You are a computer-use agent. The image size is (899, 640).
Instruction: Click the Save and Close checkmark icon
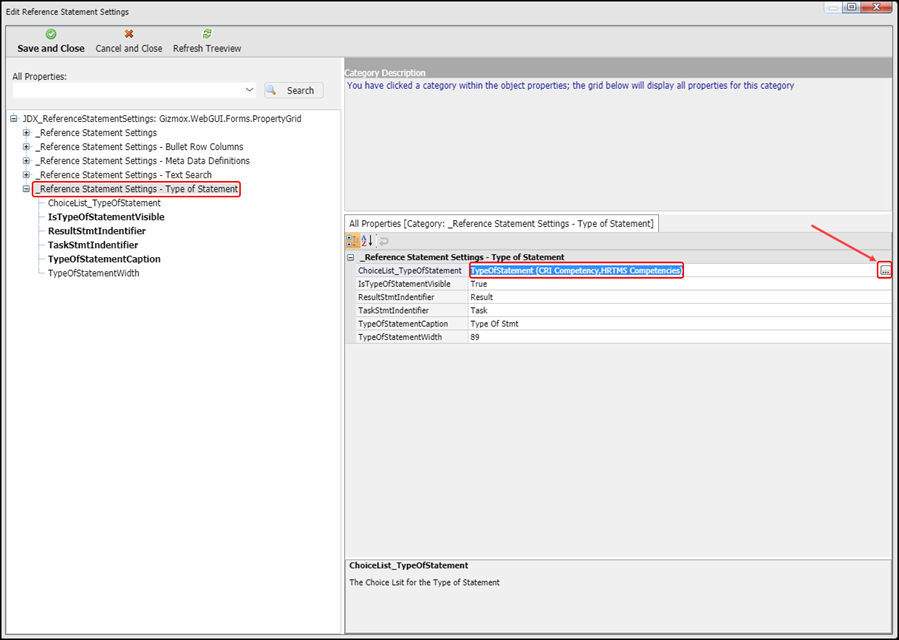[51, 34]
